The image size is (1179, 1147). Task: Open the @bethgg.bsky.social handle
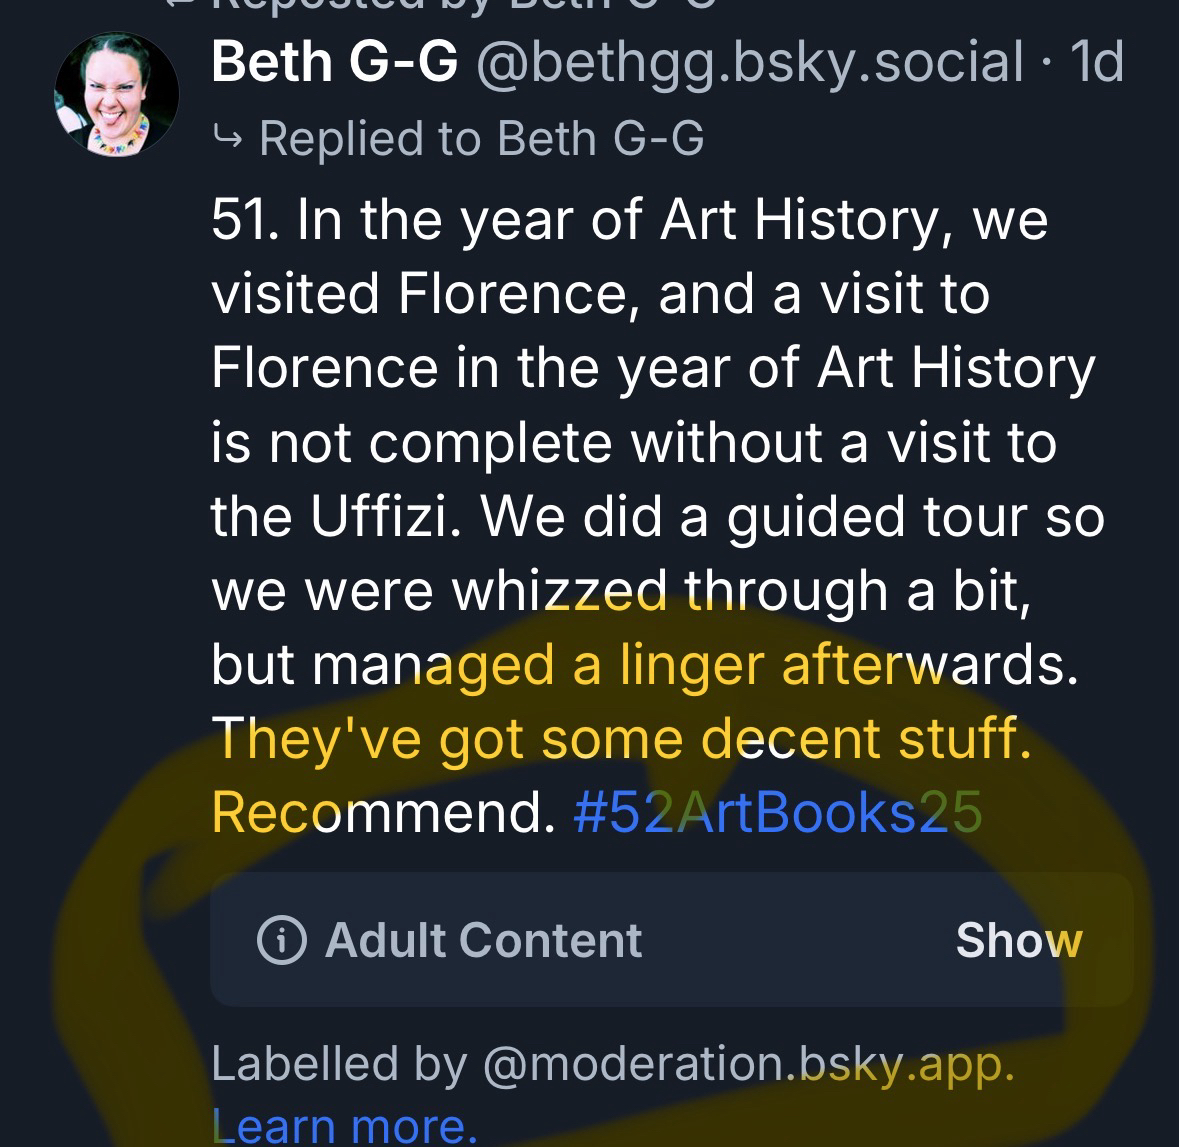tap(750, 62)
